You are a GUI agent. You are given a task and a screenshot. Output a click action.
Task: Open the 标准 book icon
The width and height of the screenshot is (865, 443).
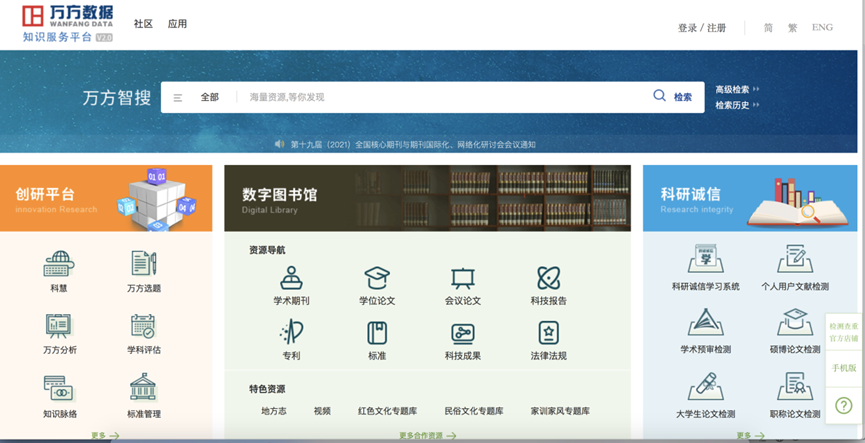[377, 333]
